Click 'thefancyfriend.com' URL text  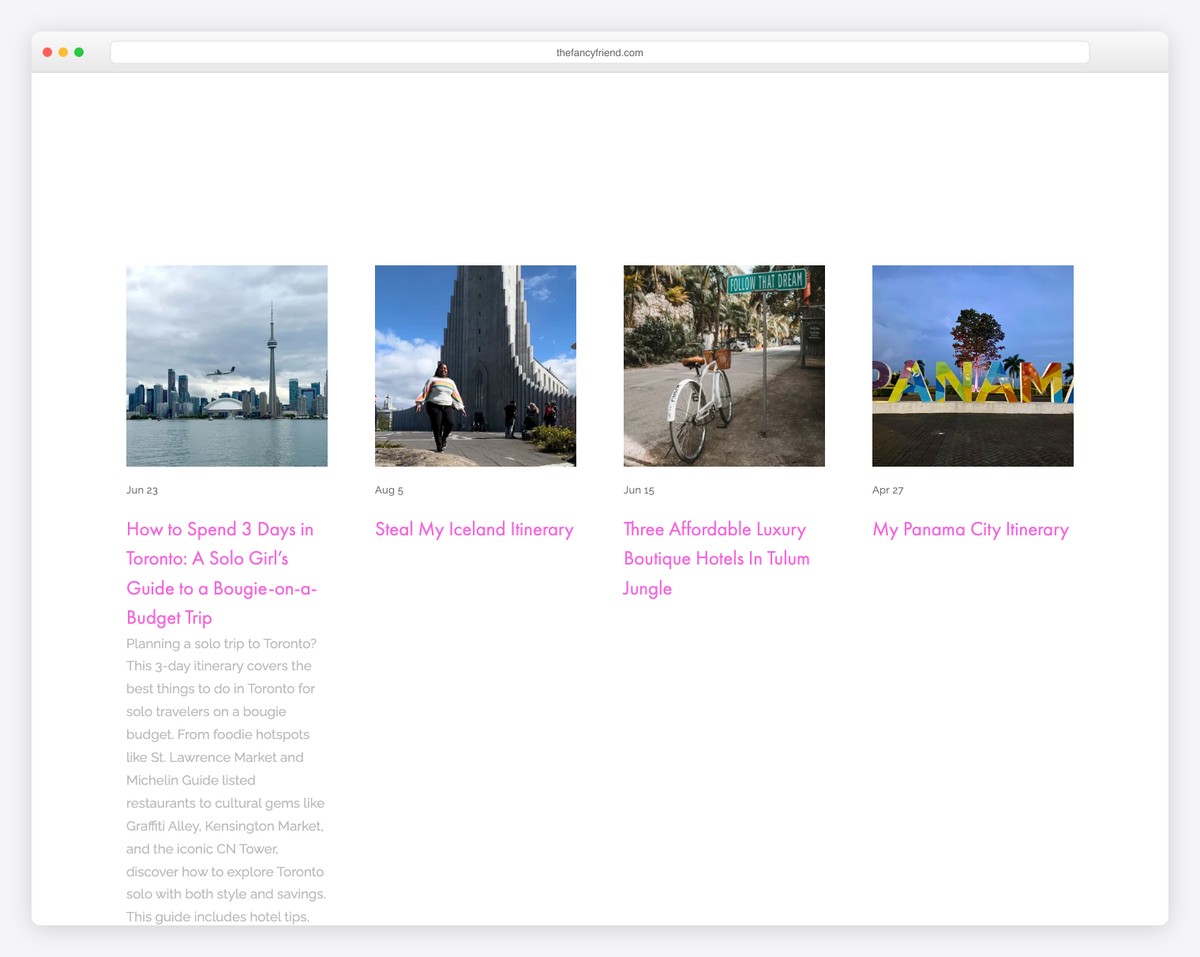tap(600, 52)
